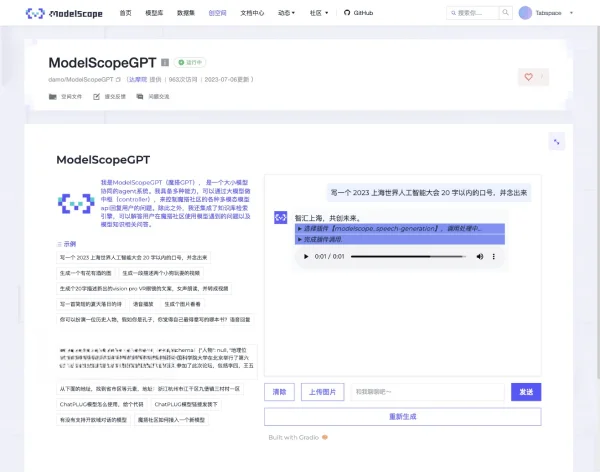The height and width of the screenshot is (472, 600).
Task: Mute the audio player volume
Action: pyautogui.click(x=478, y=257)
